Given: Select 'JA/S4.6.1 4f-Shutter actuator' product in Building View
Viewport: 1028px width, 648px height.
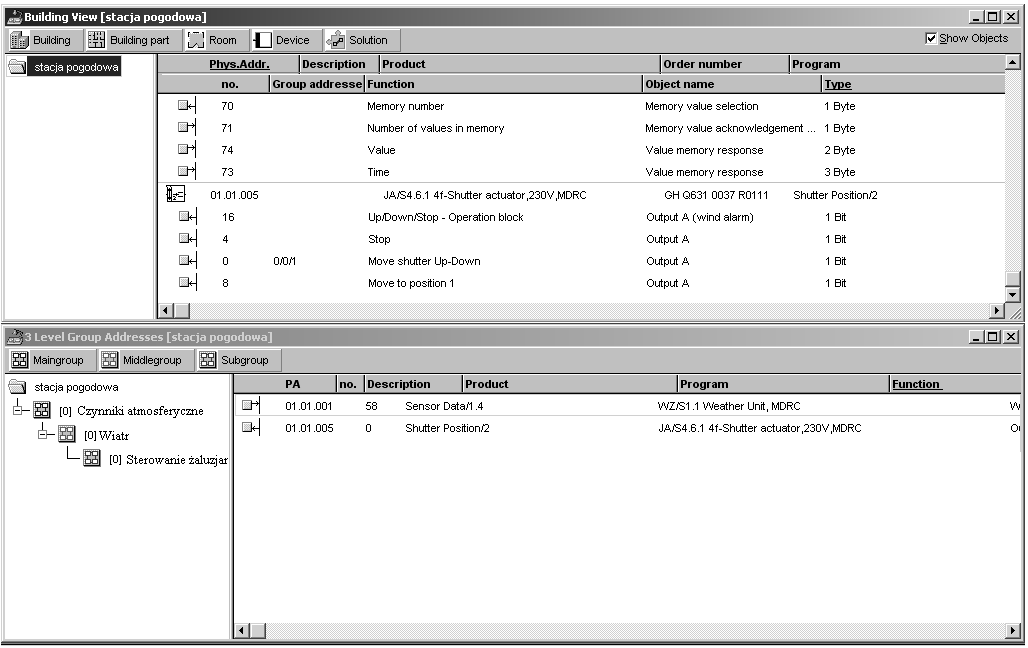Looking at the screenshot, I should (484, 195).
